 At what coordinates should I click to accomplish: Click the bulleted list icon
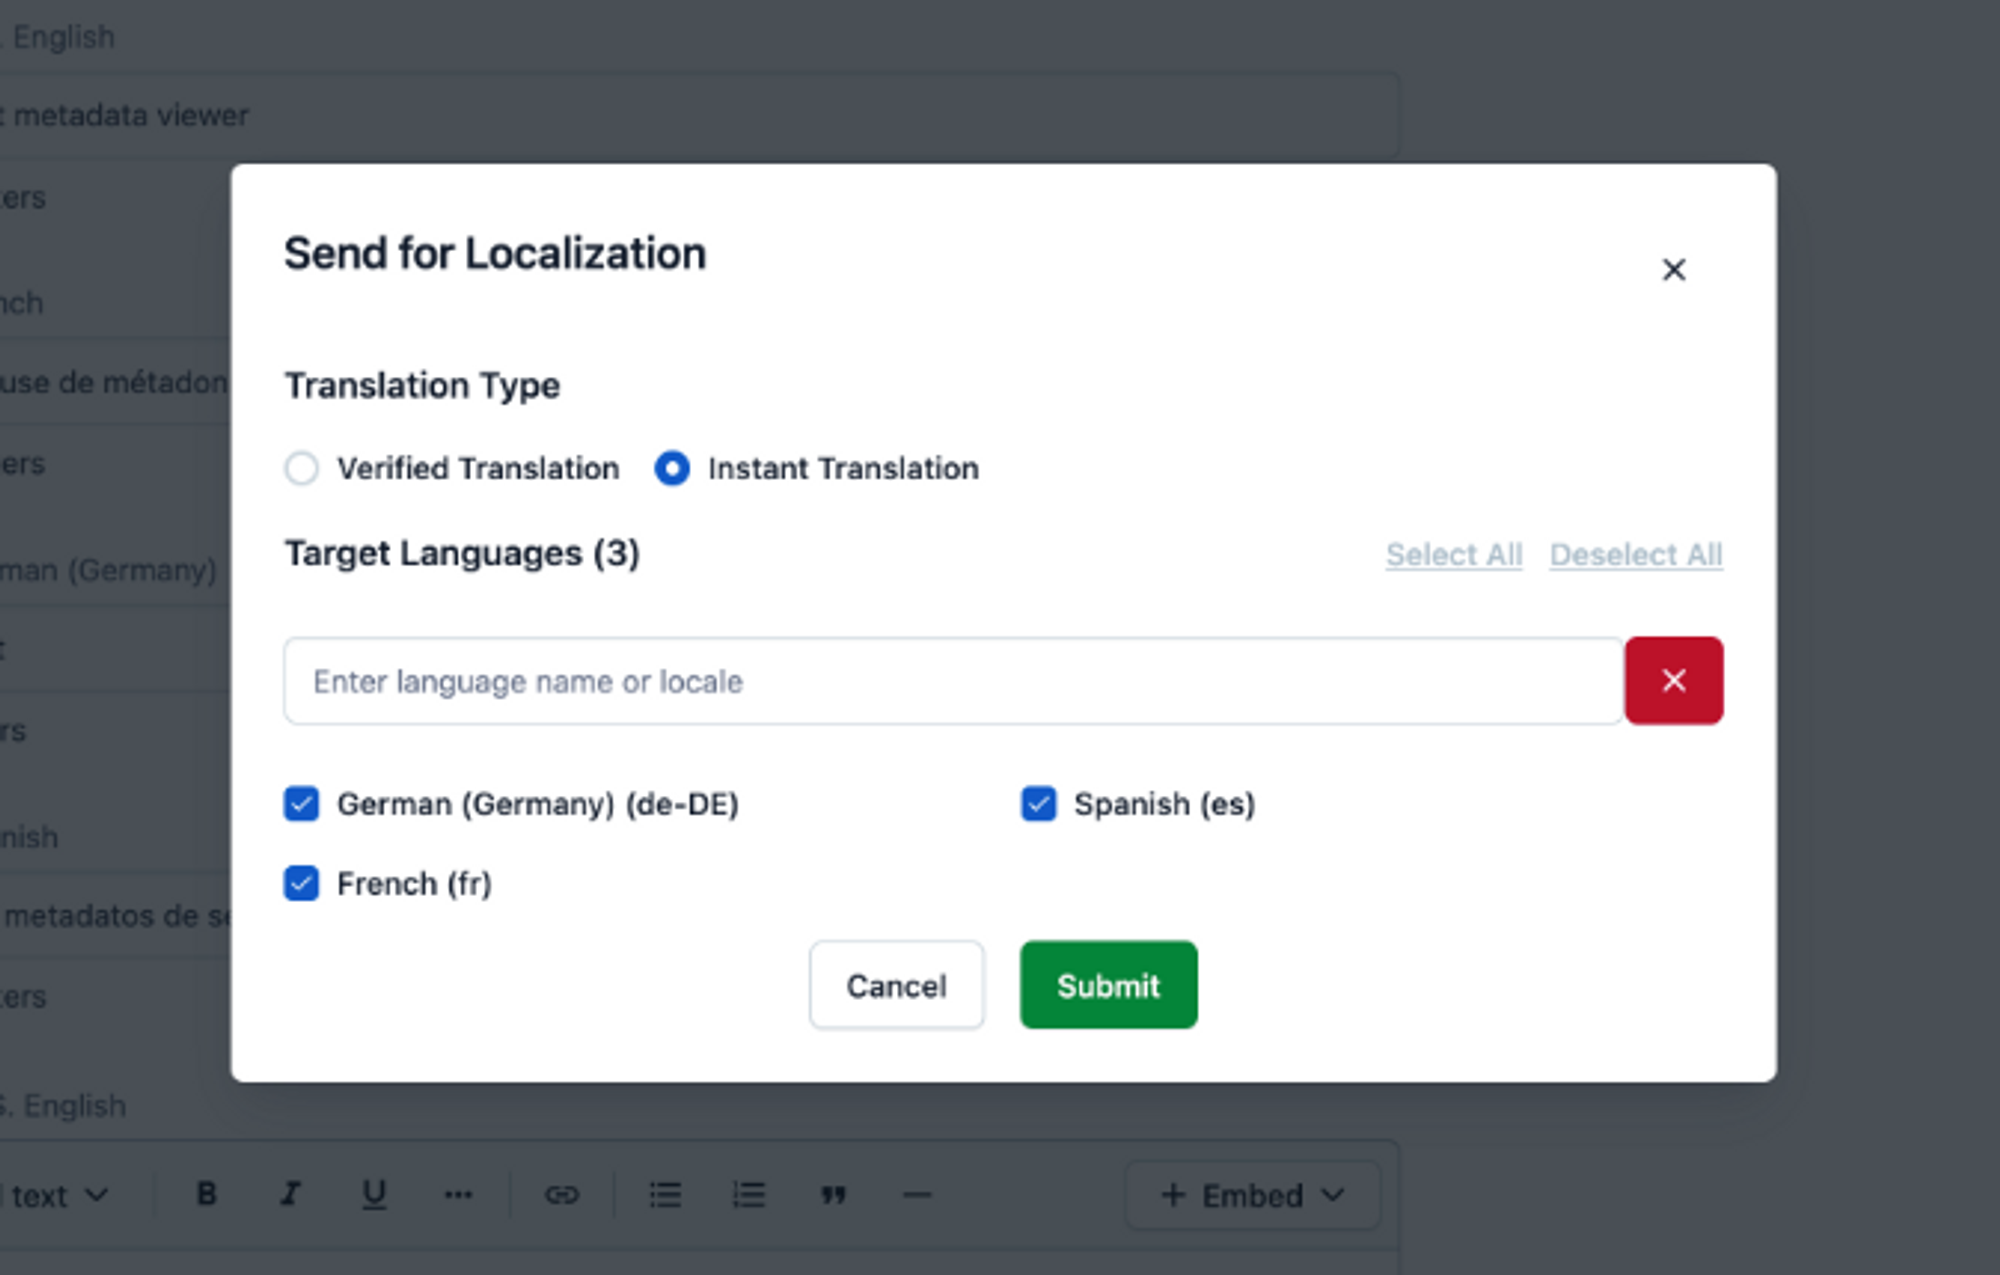tap(665, 1194)
